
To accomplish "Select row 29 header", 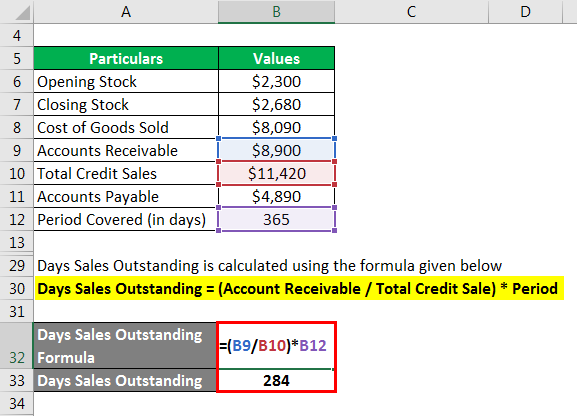I will [17, 265].
